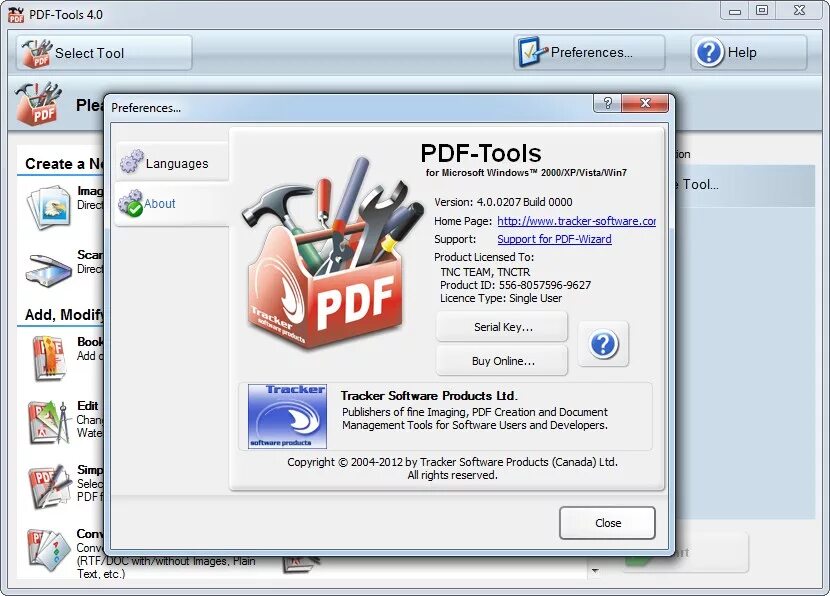This screenshot has width=830, height=596.
Task: Click the Create a New heading in main window
Action: [64, 164]
